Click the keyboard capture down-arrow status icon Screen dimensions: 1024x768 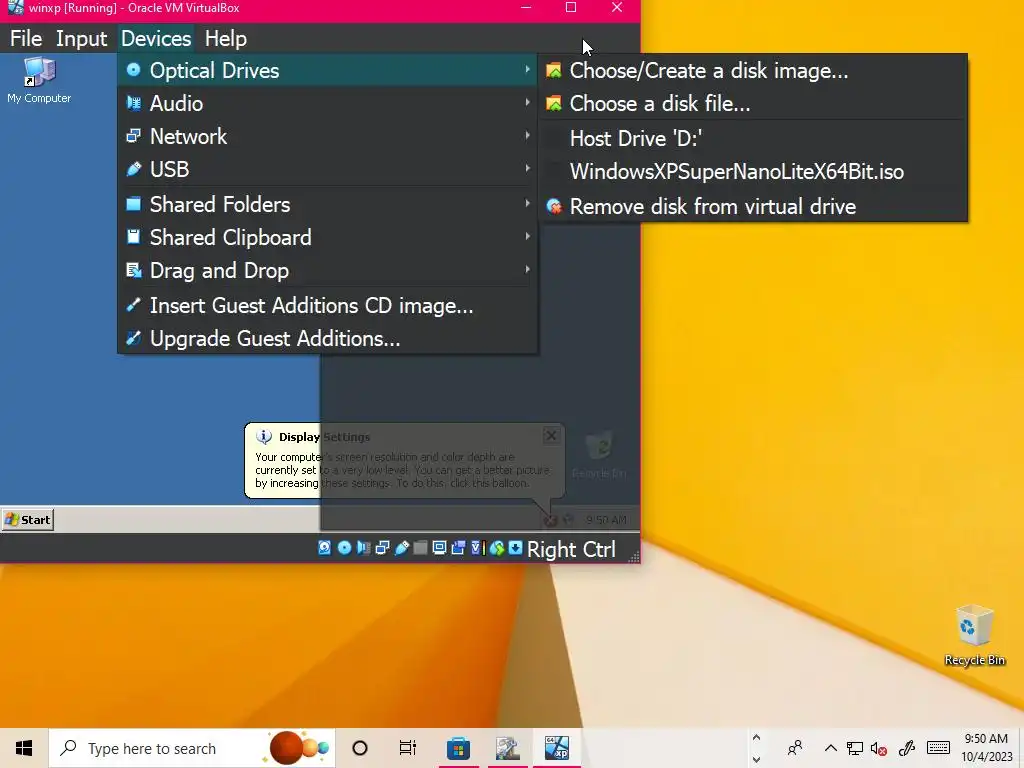[515, 548]
